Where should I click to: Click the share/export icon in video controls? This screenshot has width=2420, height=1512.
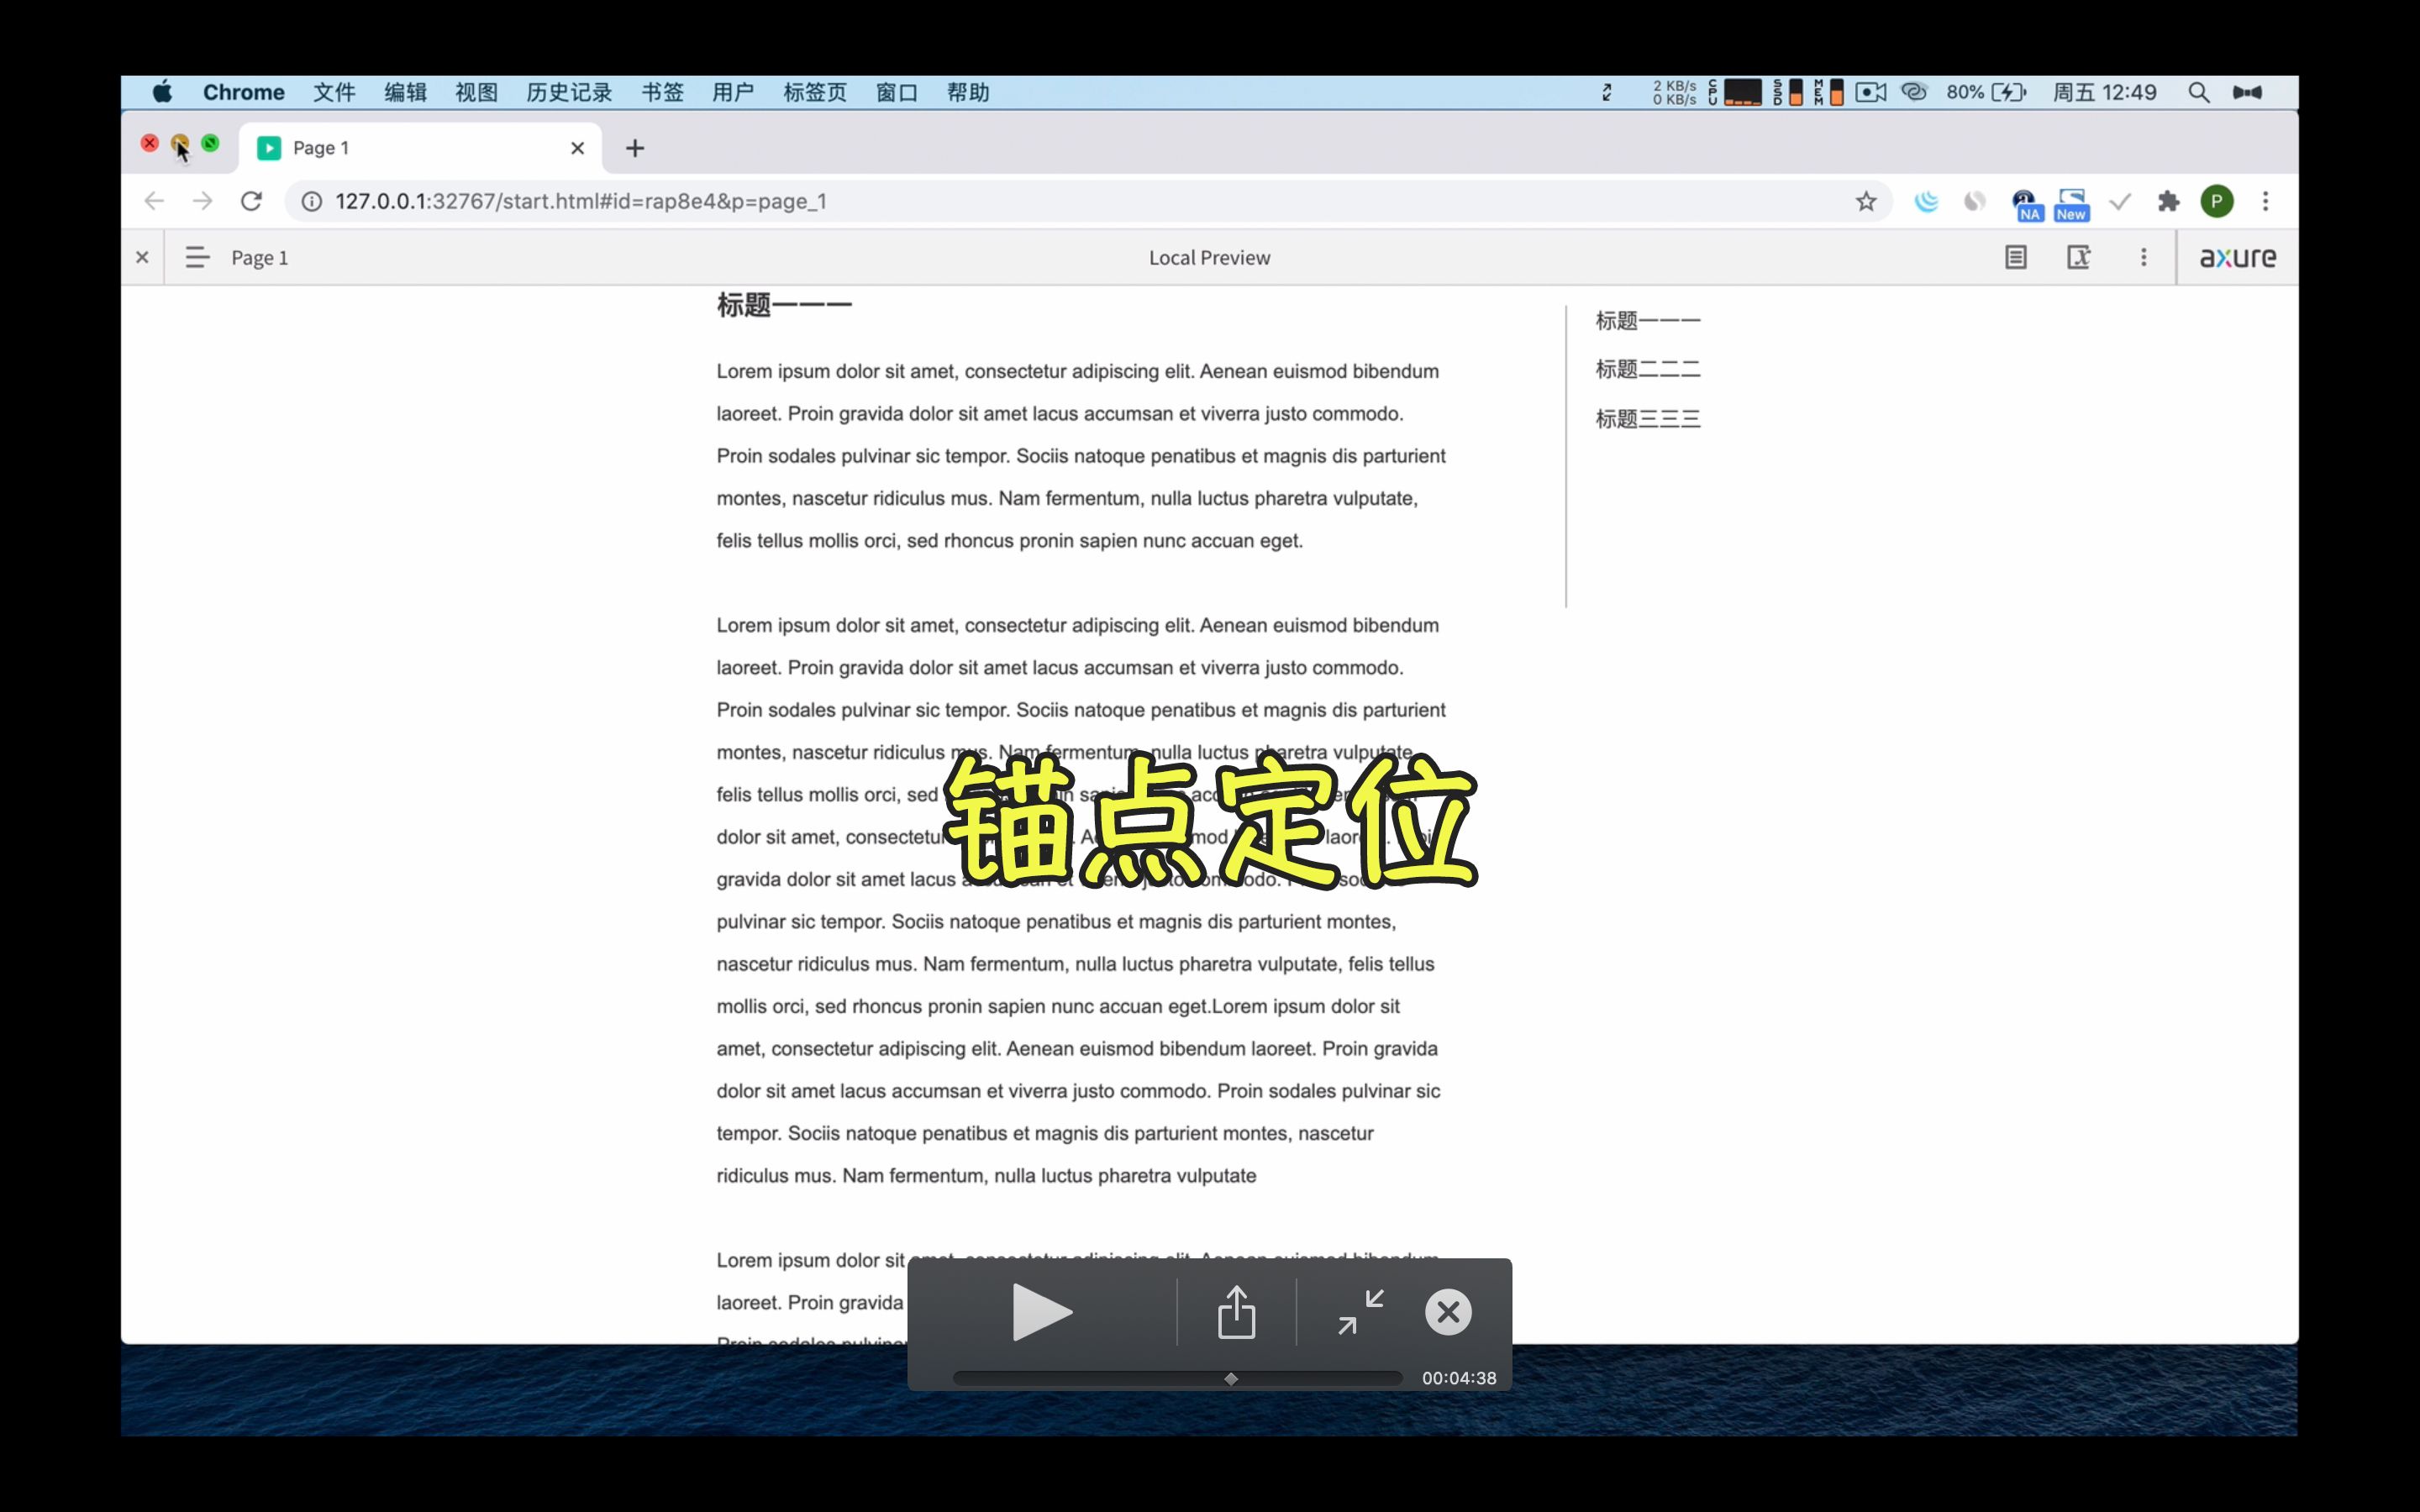click(1237, 1312)
